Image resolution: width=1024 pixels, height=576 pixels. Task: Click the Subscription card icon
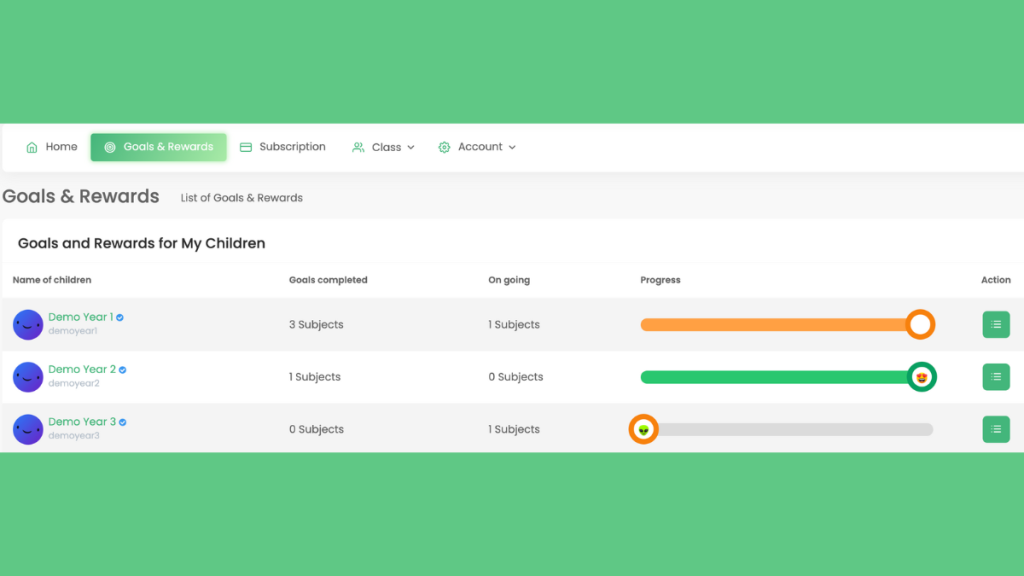click(246, 147)
